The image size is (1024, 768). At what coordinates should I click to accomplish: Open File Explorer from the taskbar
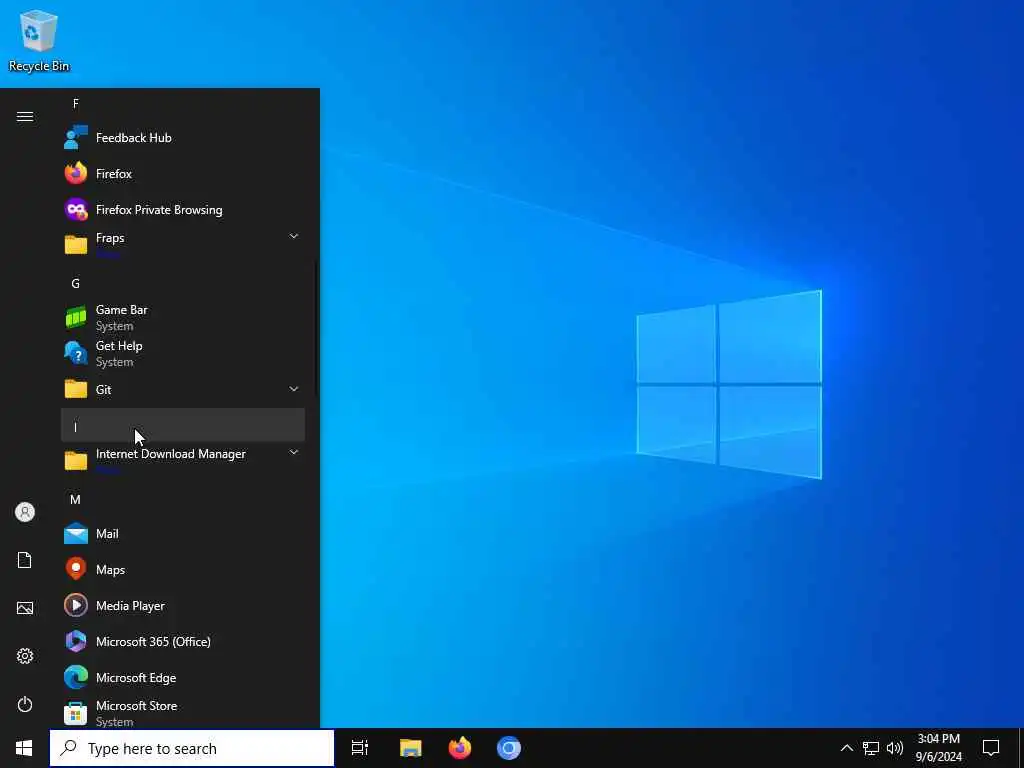pyautogui.click(x=411, y=748)
